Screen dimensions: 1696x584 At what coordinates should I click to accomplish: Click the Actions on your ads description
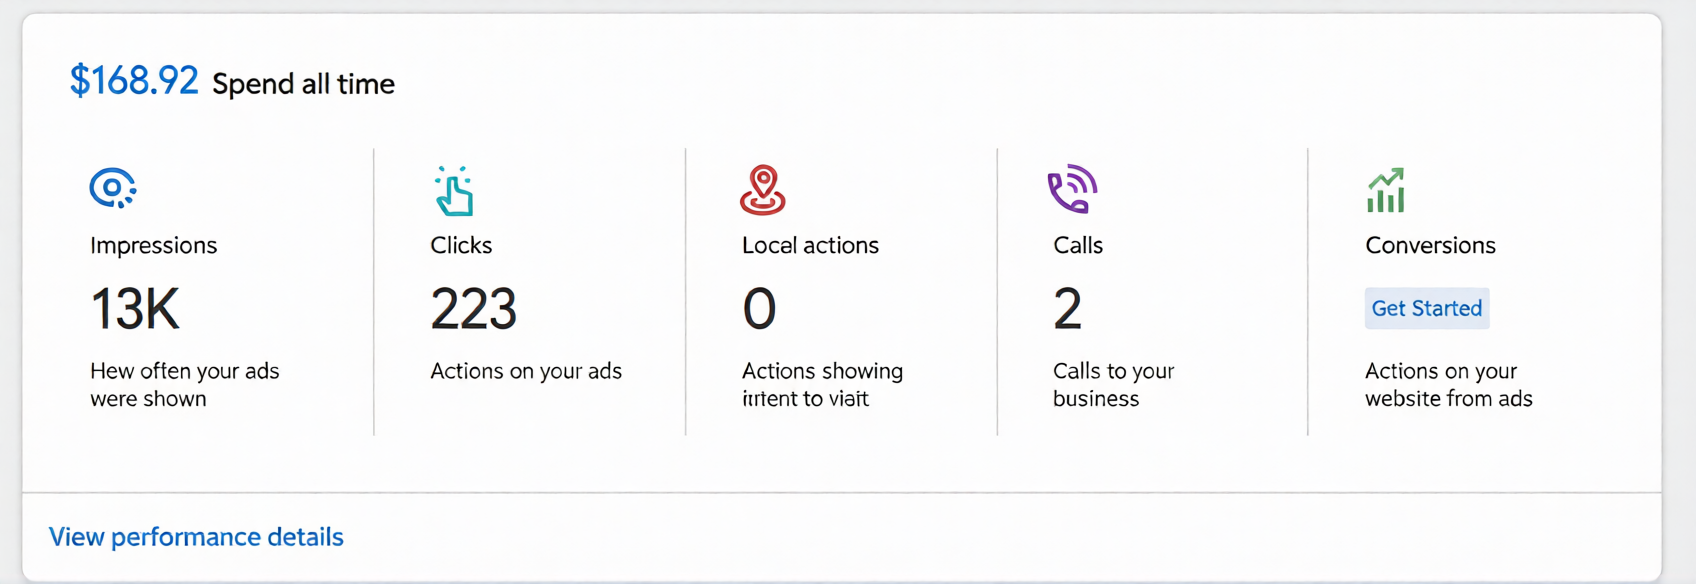(x=525, y=371)
